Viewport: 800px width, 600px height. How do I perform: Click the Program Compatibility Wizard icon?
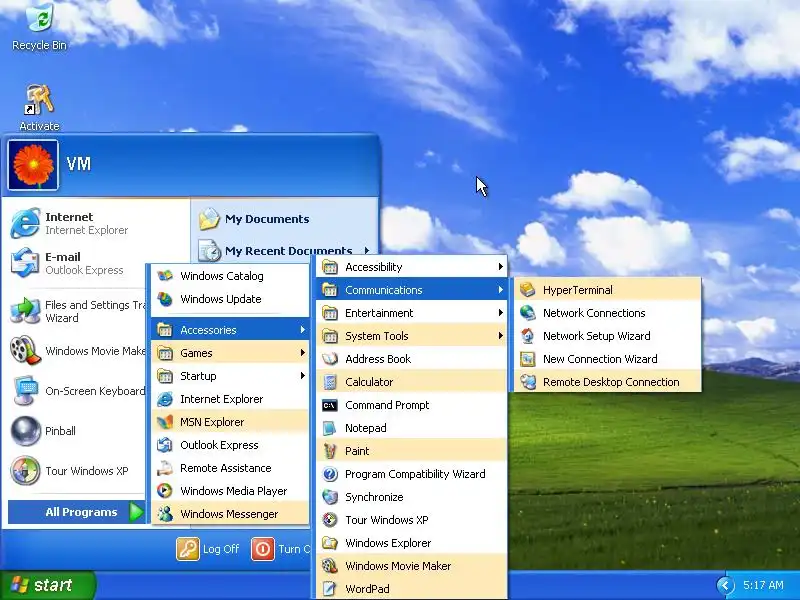(330, 474)
